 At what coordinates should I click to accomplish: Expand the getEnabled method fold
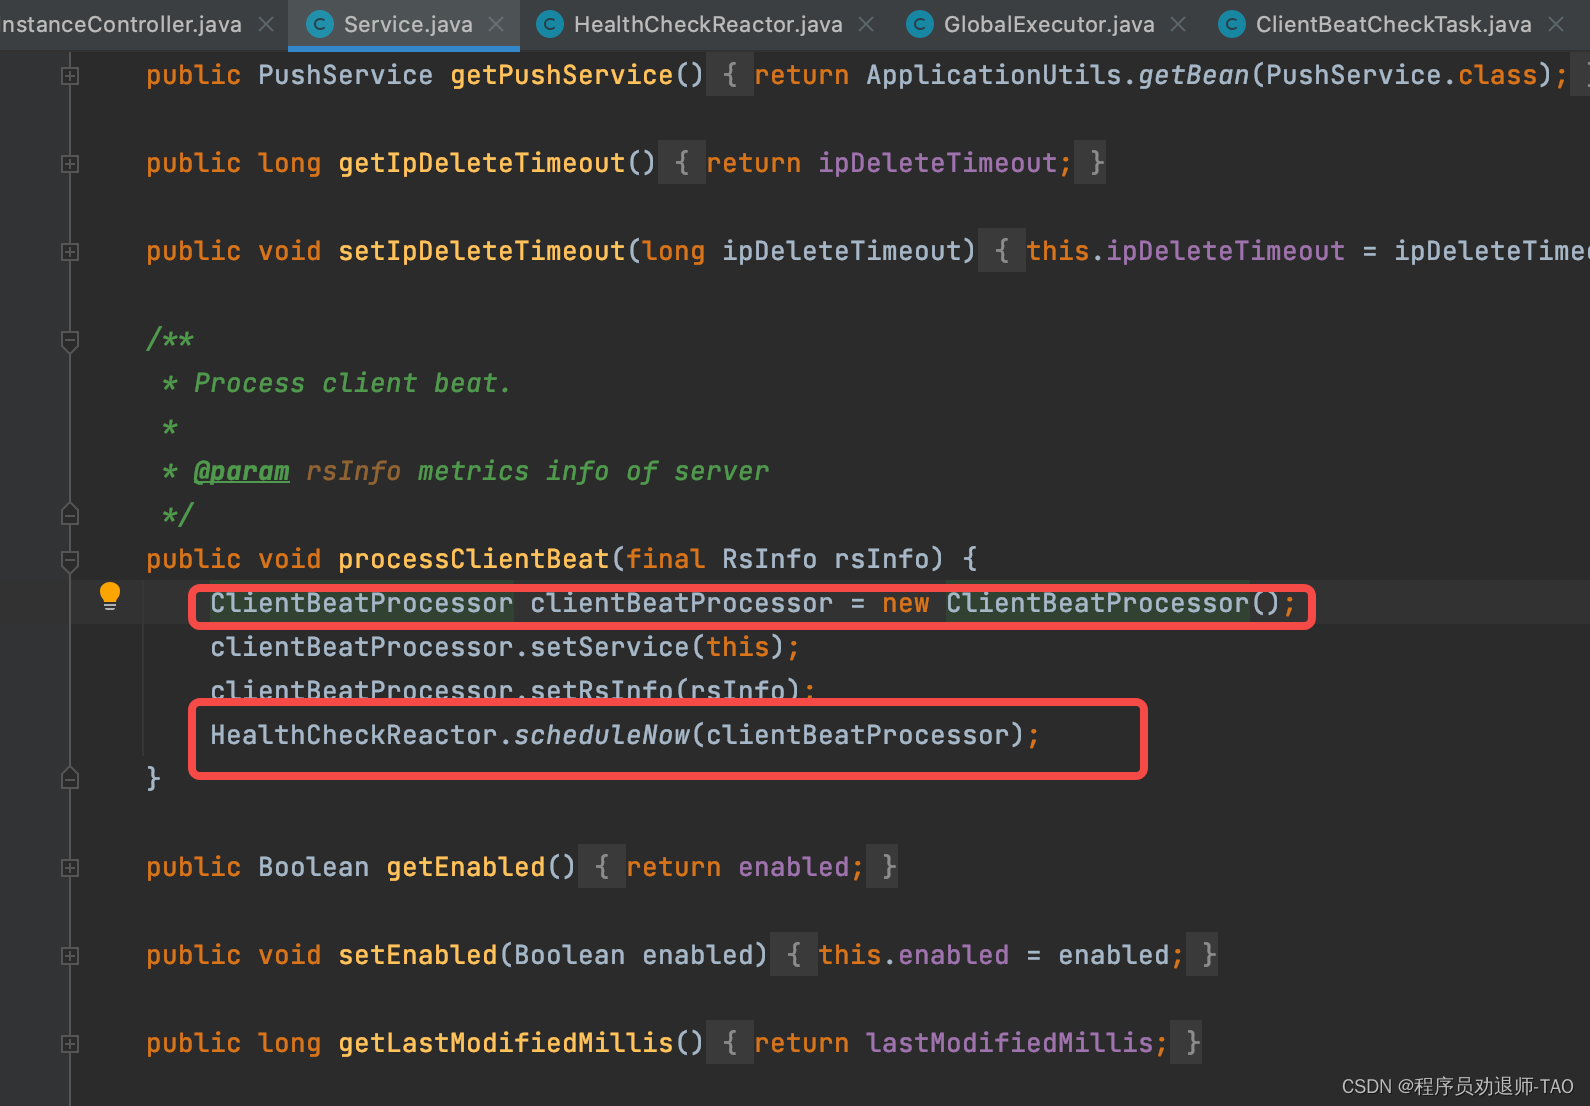pyautogui.click(x=70, y=868)
